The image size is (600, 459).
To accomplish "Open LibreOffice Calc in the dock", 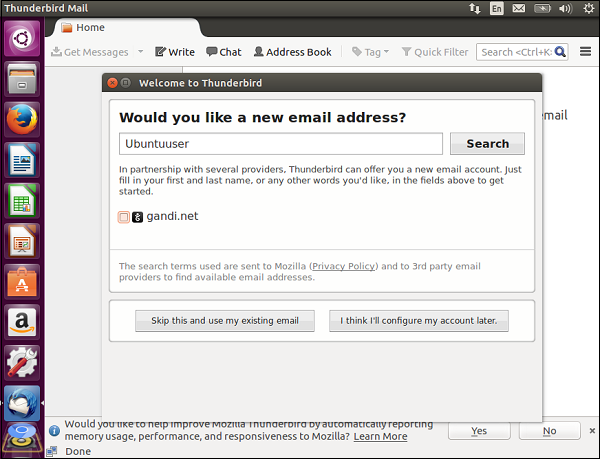I will (x=22, y=201).
